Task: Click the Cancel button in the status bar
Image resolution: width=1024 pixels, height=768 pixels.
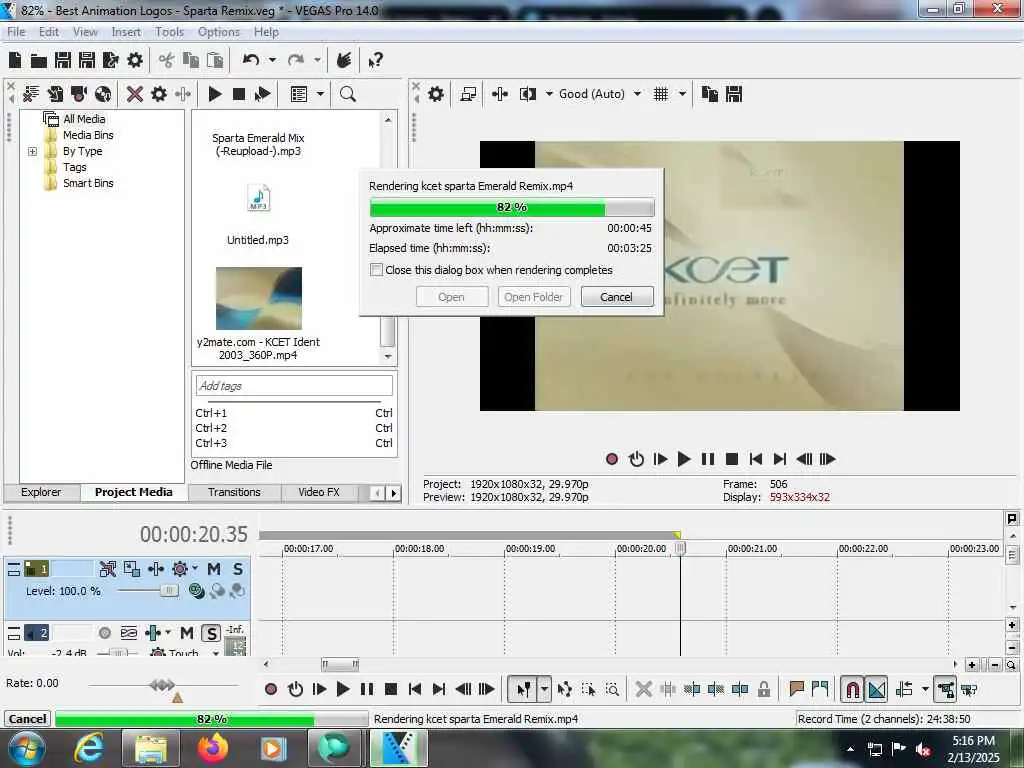Action: coord(27,719)
